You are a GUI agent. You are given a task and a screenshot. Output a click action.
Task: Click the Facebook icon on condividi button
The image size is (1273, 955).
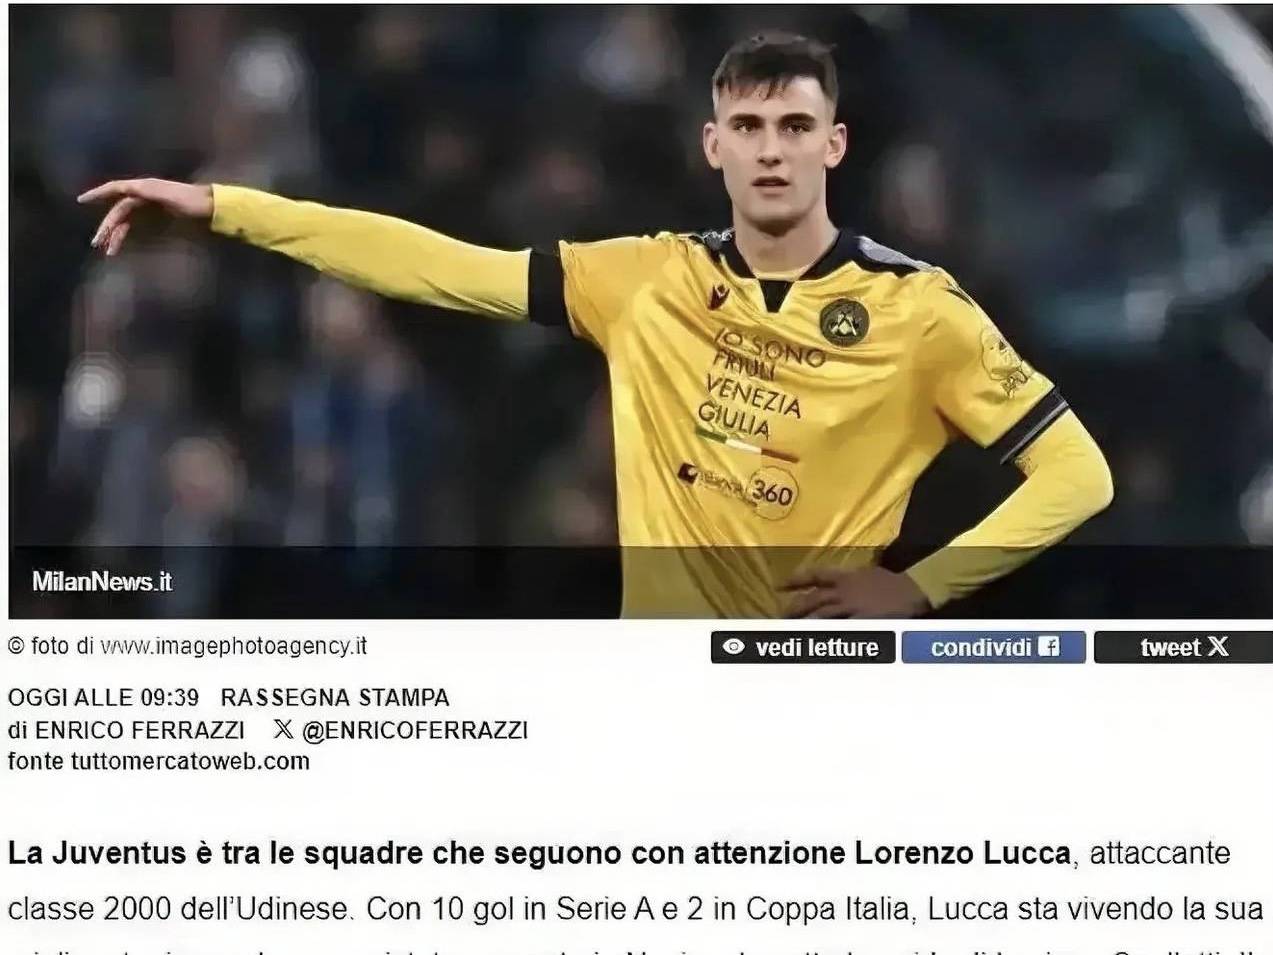1049,647
